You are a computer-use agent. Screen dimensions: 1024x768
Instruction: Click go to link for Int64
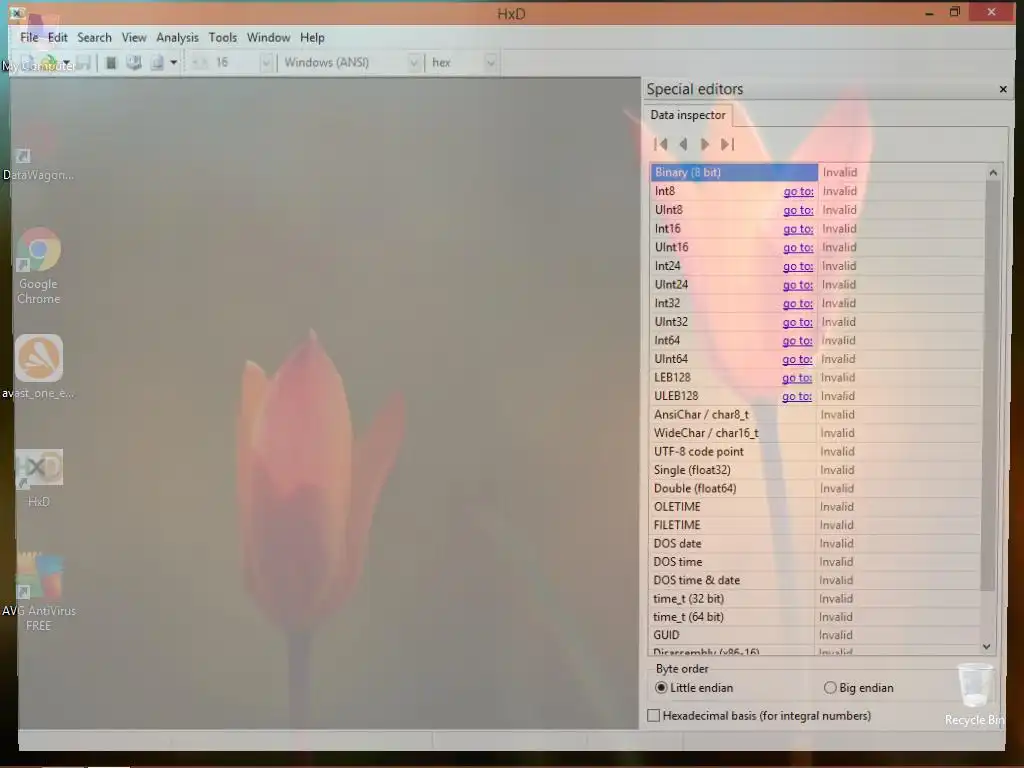[797, 341]
